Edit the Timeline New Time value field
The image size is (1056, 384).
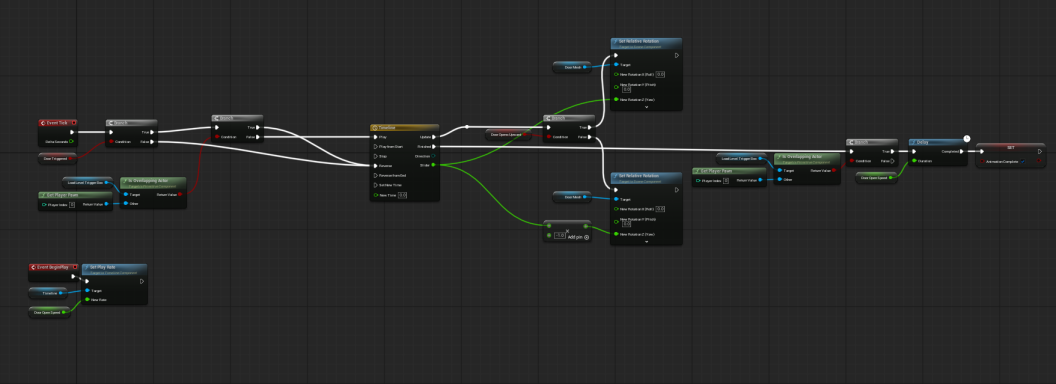[x=402, y=195]
